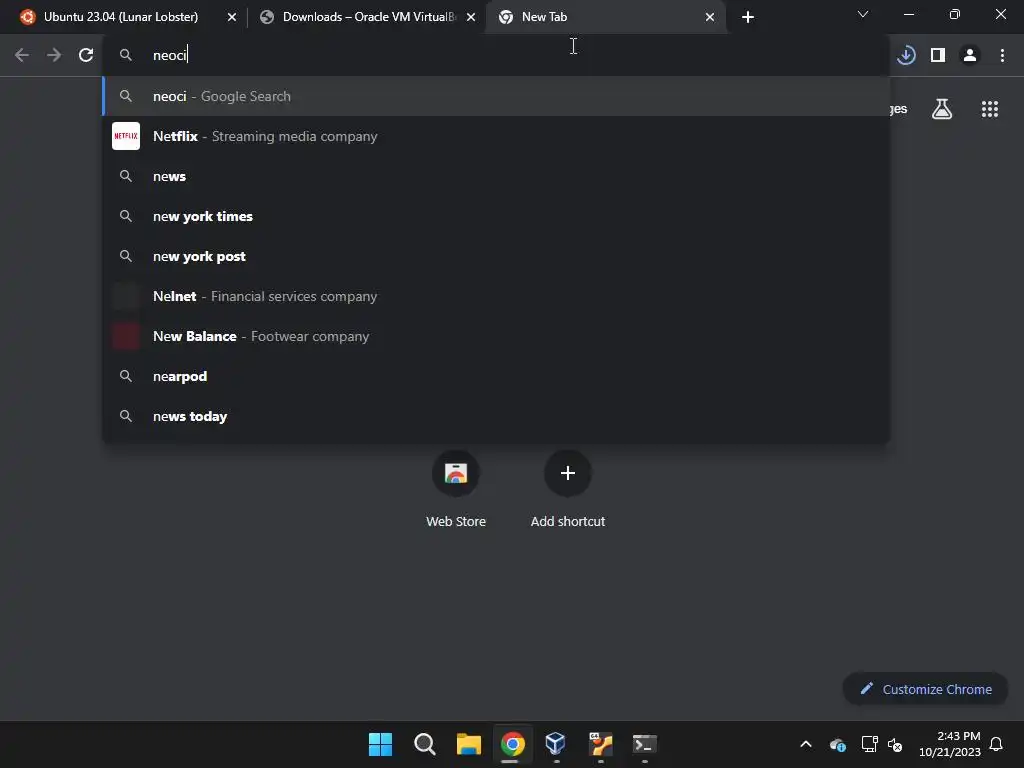Open the Chrome downloads icon
This screenshot has height=768, width=1024.
pos(906,56)
